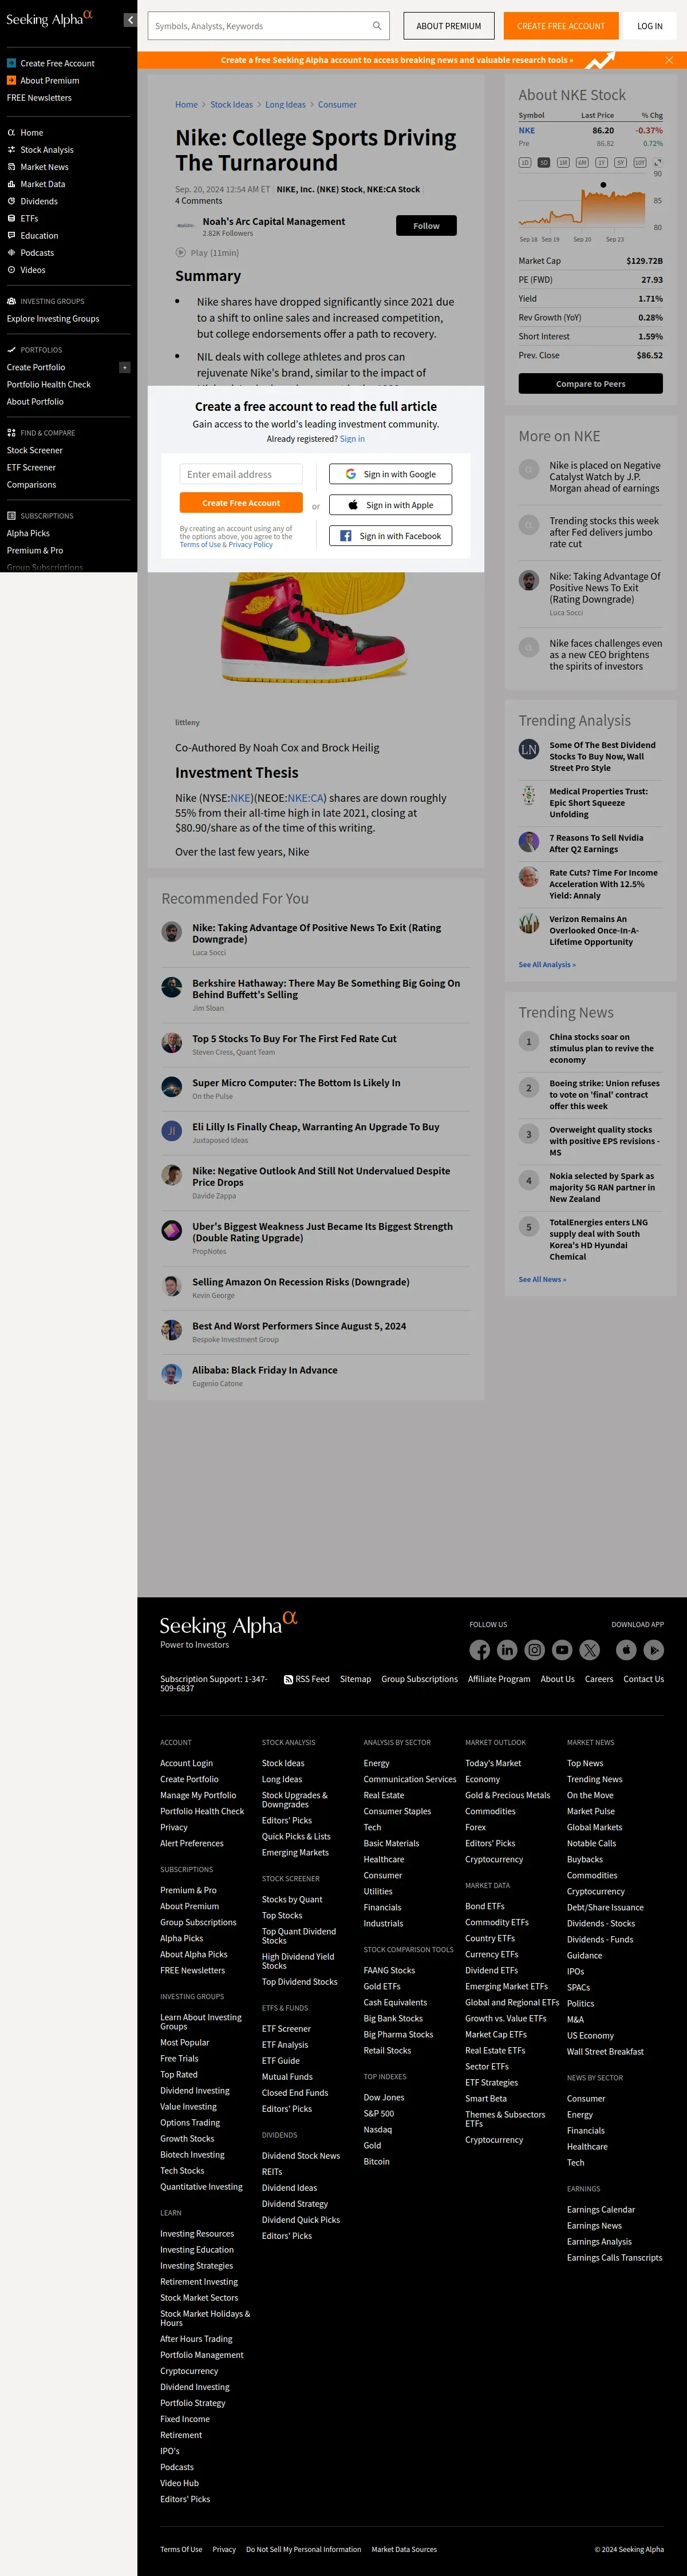Select the 1D chart range
The height and width of the screenshot is (2576, 687).
click(525, 162)
